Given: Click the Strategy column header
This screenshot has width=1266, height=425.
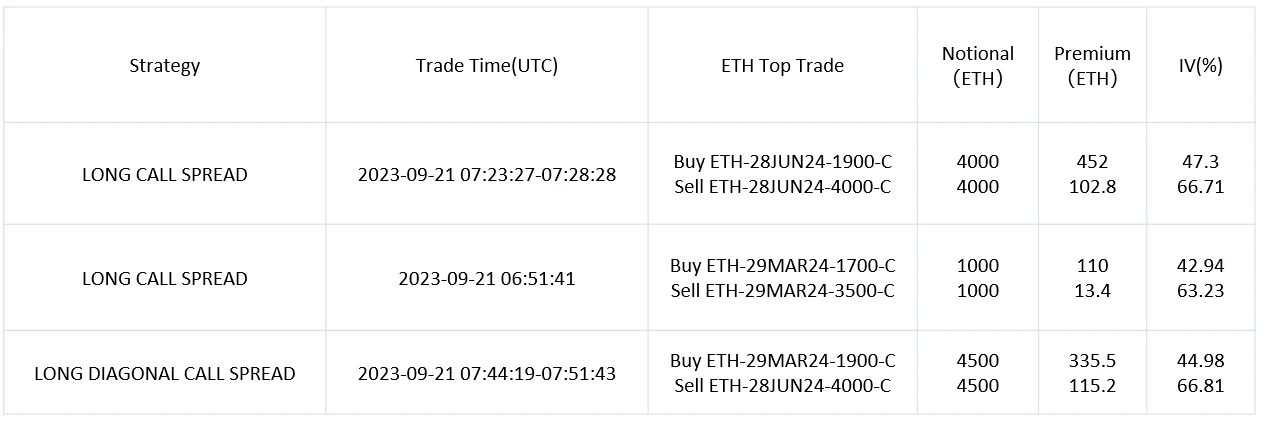Looking at the screenshot, I should pos(164,66).
